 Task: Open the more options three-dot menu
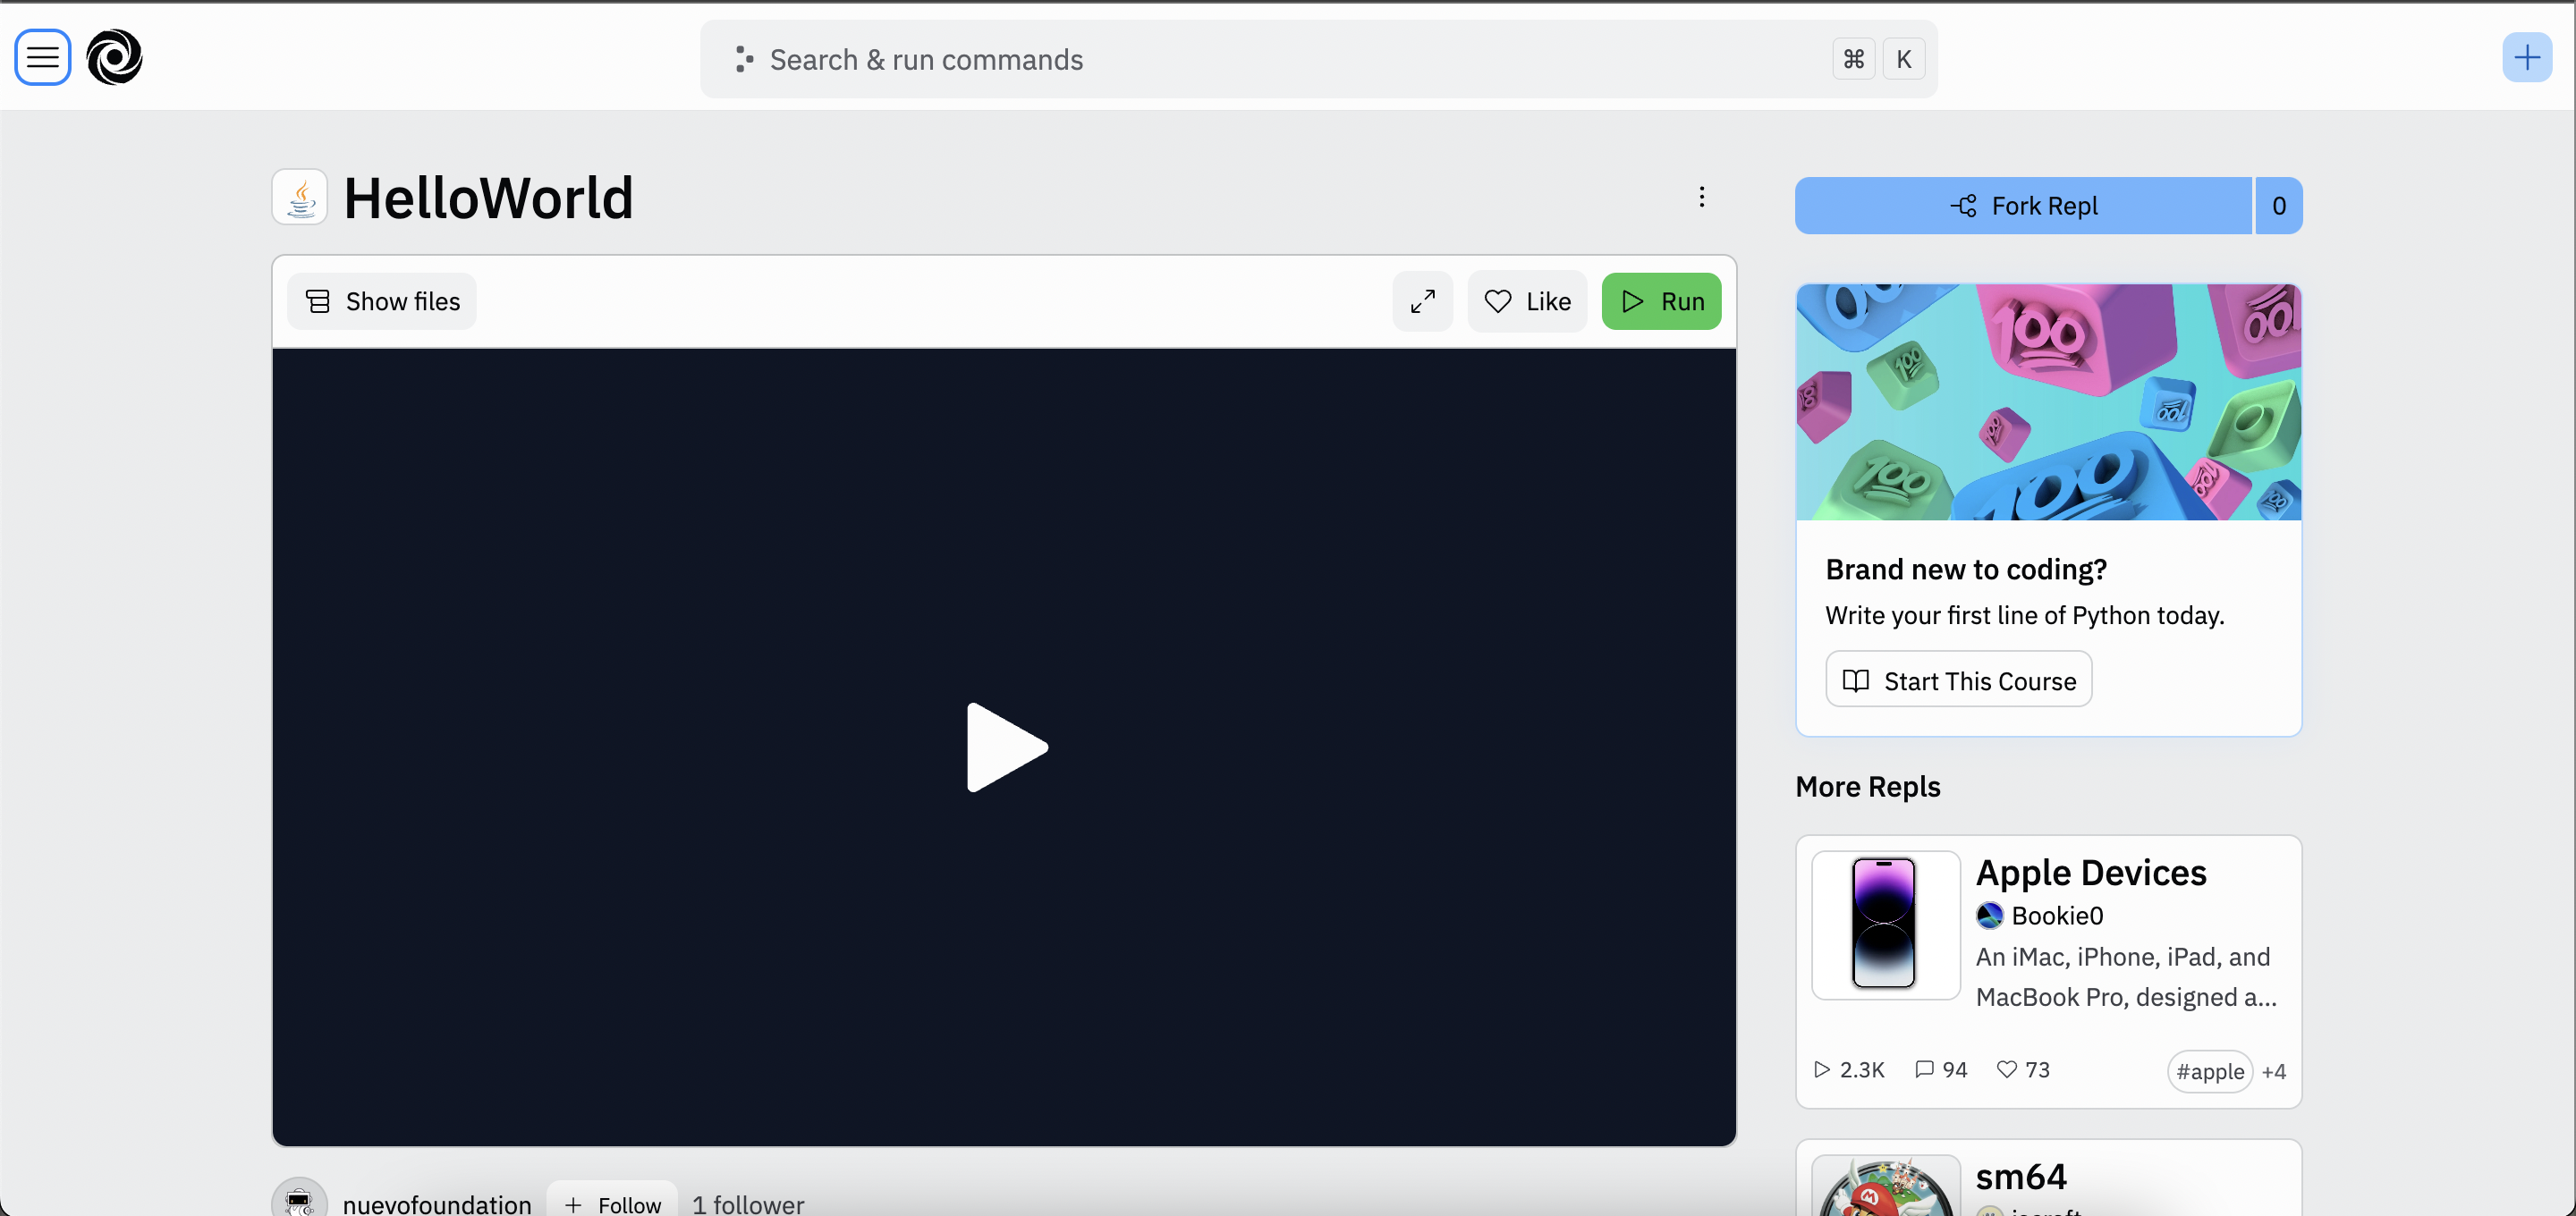coord(1702,197)
